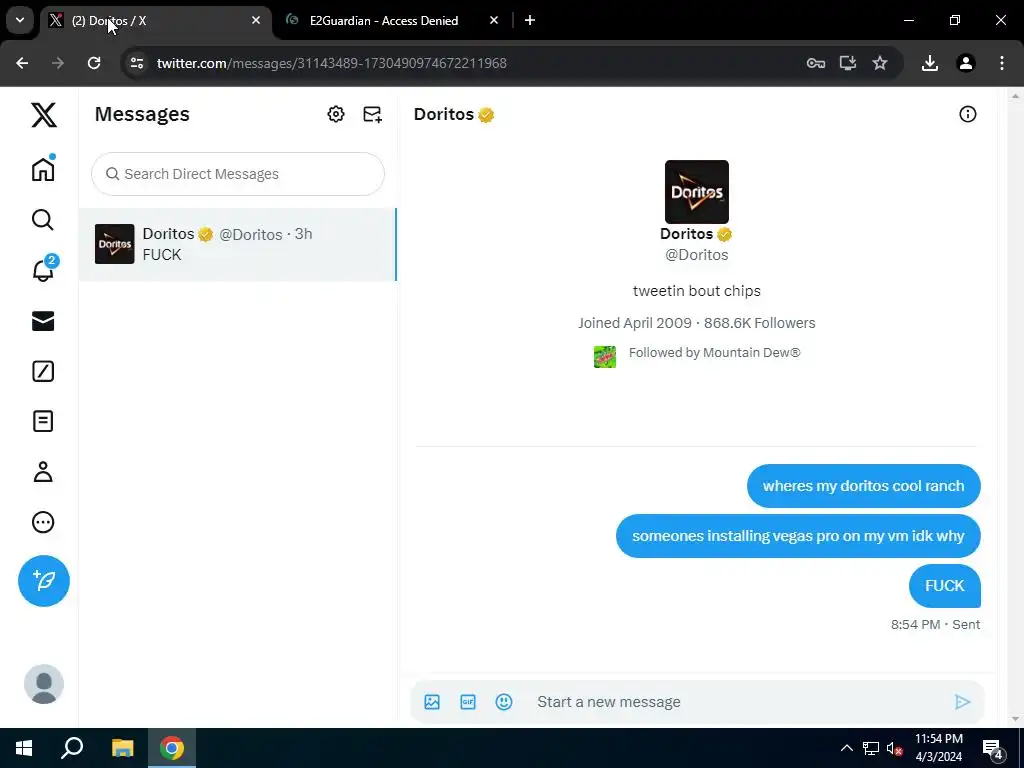Click the taskbar clock 11:54 PM
This screenshot has height=768, width=1024.
tap(938, 739)
